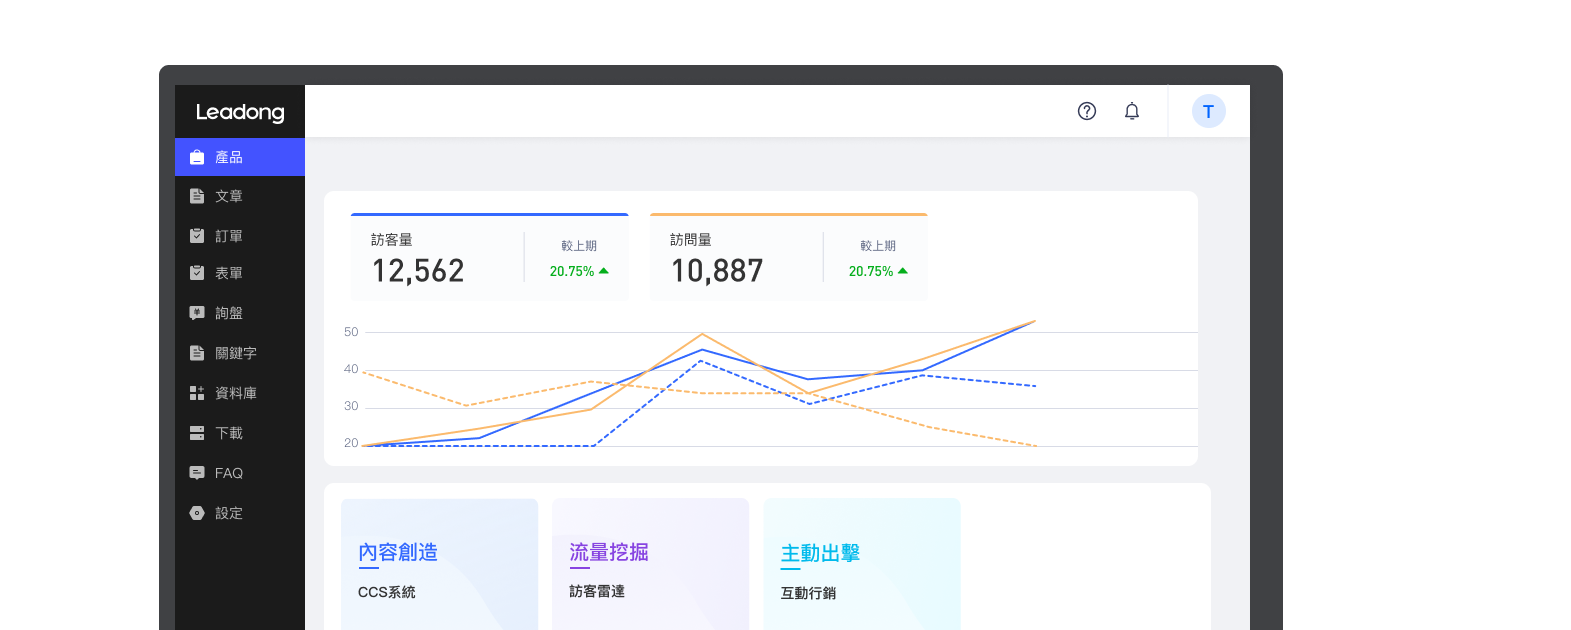
Task: Select the 訪客量 12,562 stat tab
Action: click(490, 257)
